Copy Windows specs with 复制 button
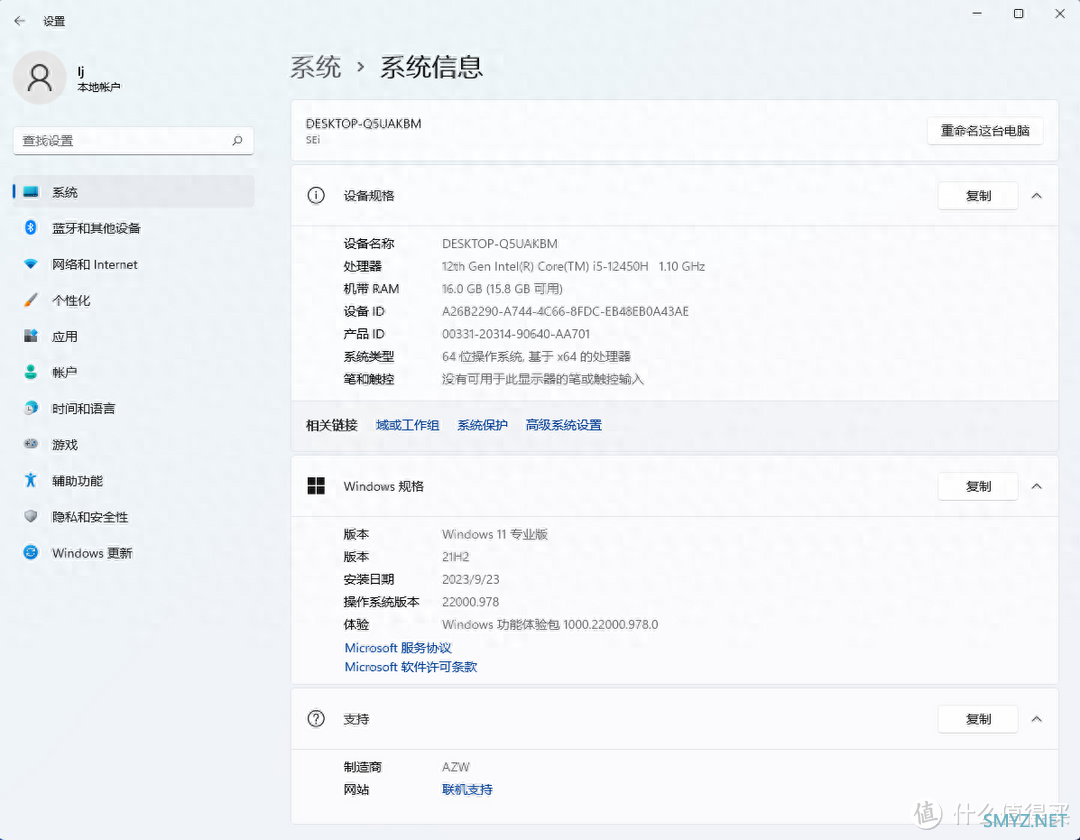Viewport: 1080px width, 840px height. [978, 487]
